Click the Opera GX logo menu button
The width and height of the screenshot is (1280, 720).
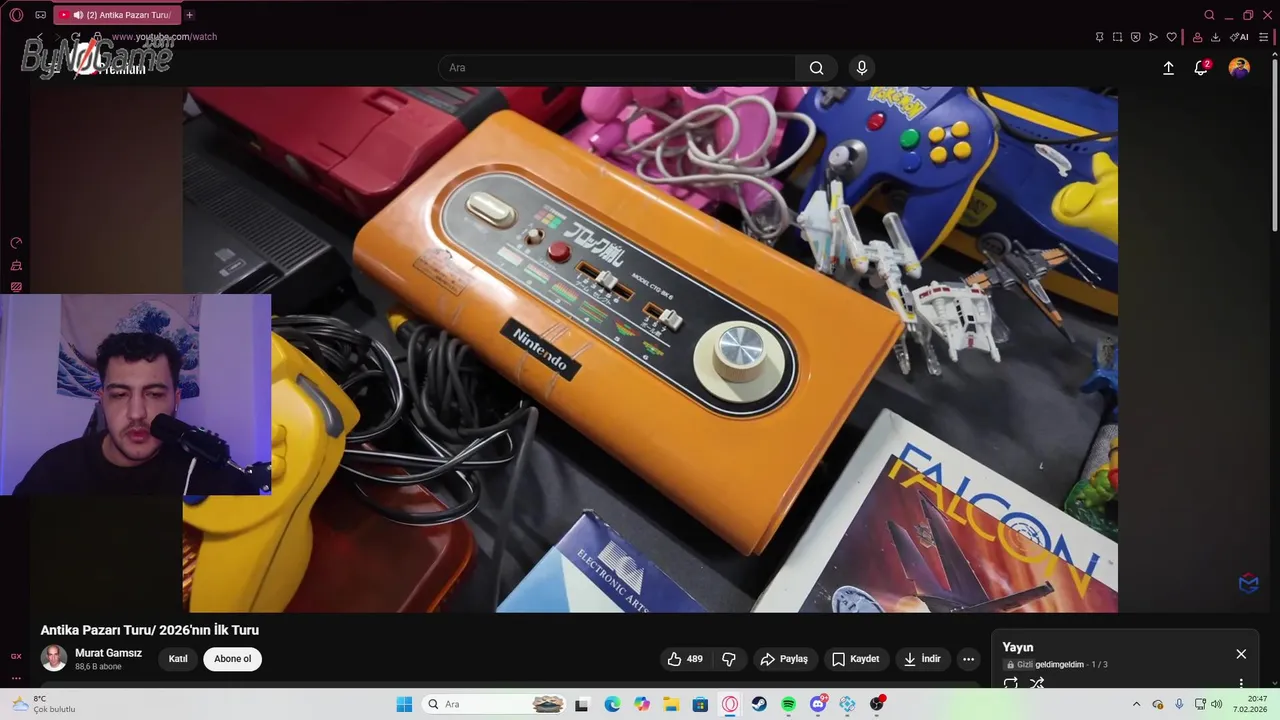coord(16,15)
